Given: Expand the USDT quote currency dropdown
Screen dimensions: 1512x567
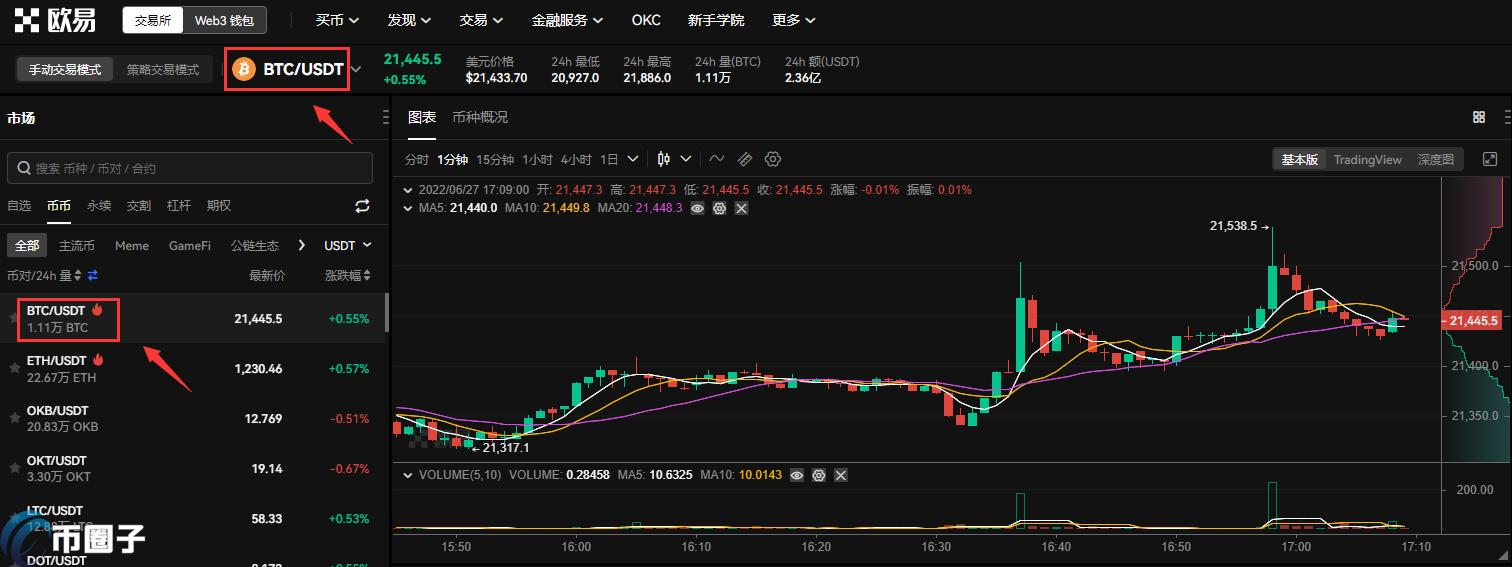Looking at the screenshot, I should tap(347, 245).
